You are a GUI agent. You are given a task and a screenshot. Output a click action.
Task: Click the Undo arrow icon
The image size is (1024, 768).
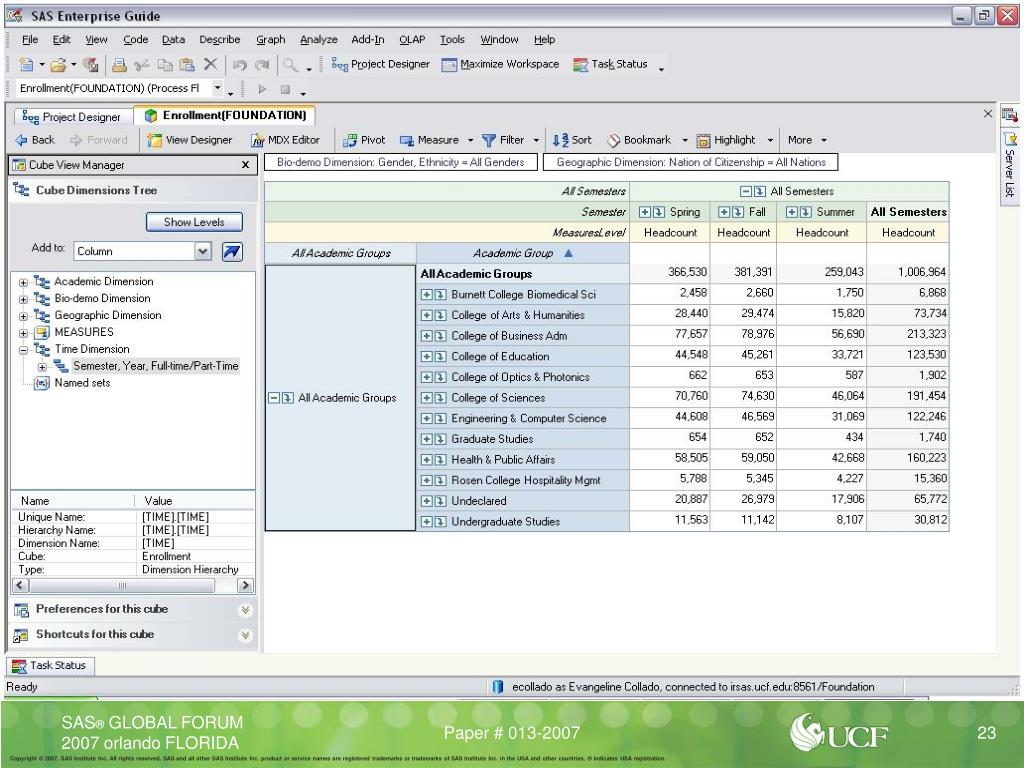pyautogui.click(x=240, y=64)
